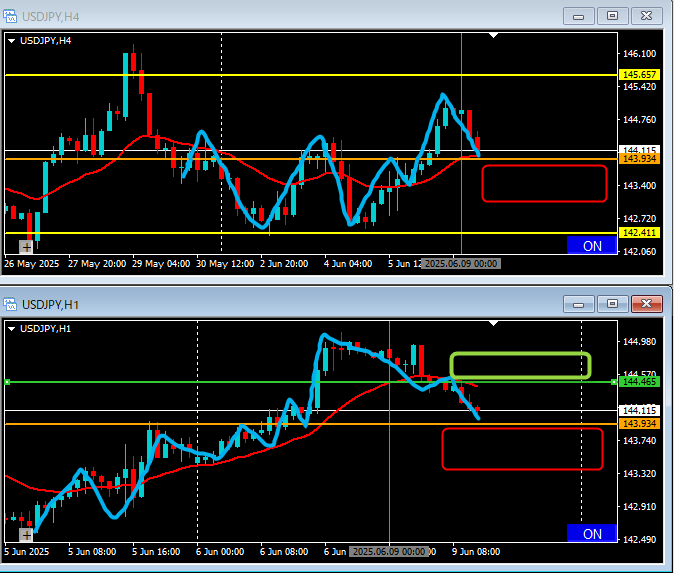The height and width of the screenshot is (573, 674).
Task: Toggle the ON button in H4 chart
Action: (x=592, y=245)
